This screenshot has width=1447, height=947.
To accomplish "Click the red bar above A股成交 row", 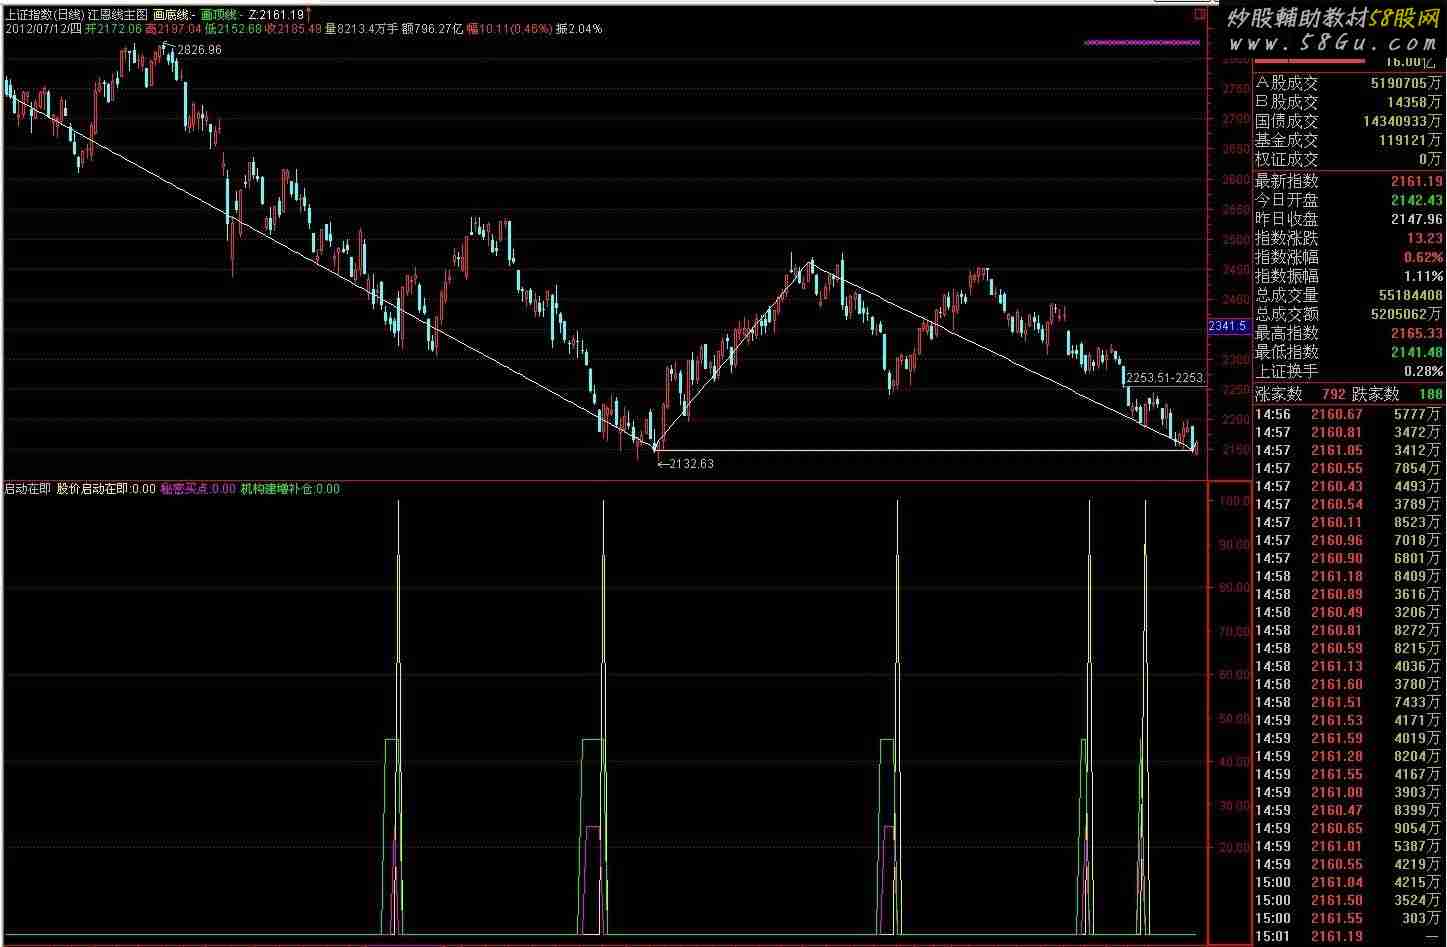I will pos(1310,62).
